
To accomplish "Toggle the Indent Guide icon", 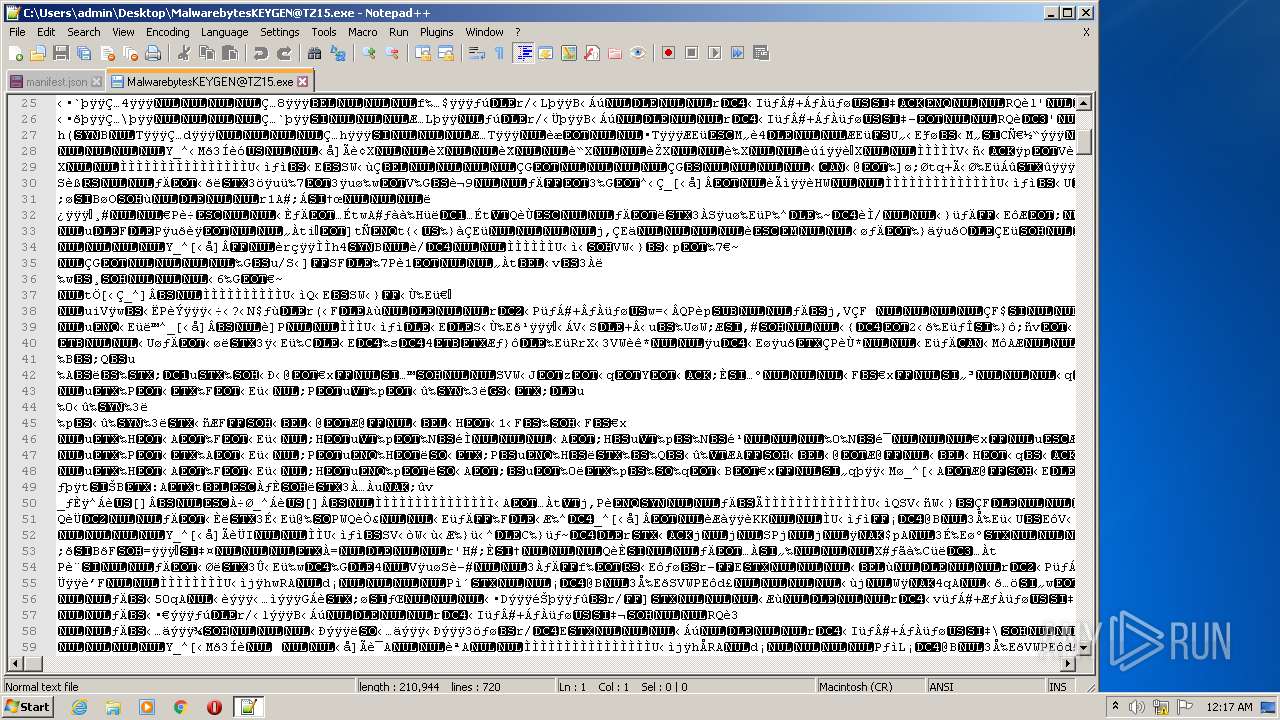I will tap(523, 53).
